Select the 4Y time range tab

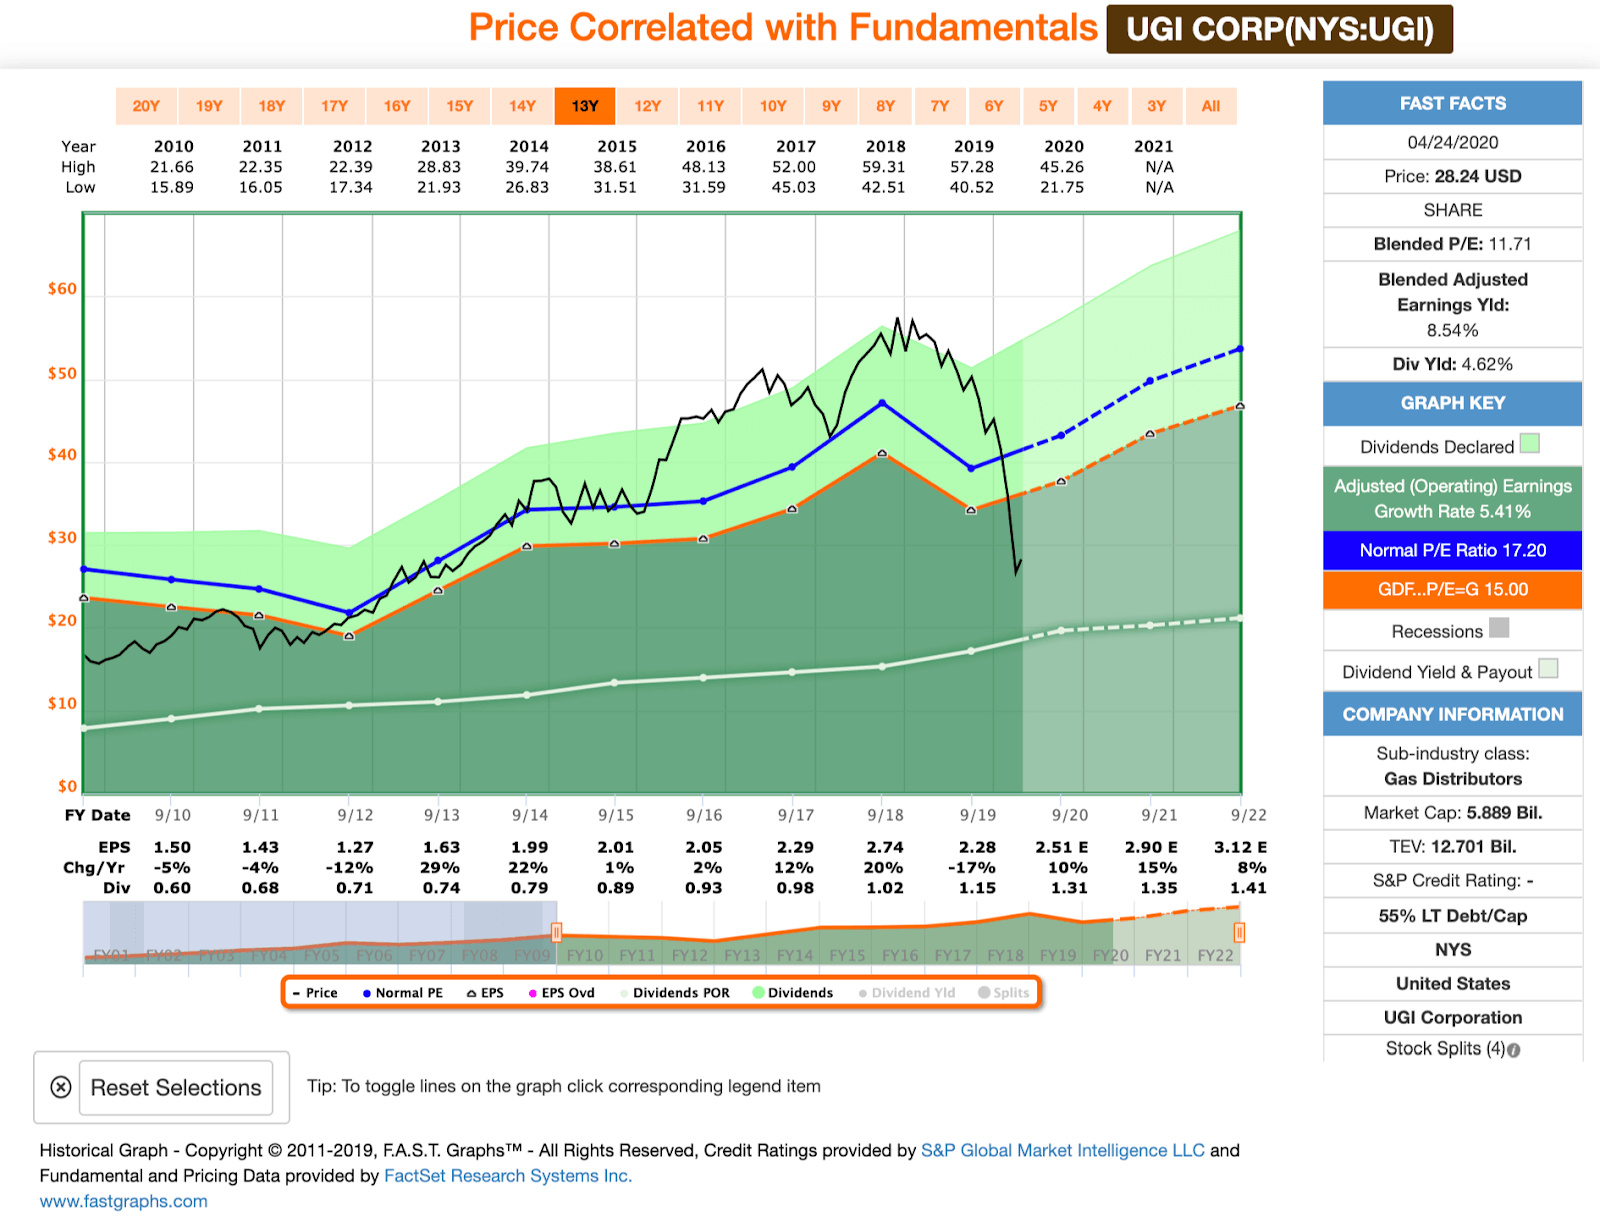click(1102, 106)
